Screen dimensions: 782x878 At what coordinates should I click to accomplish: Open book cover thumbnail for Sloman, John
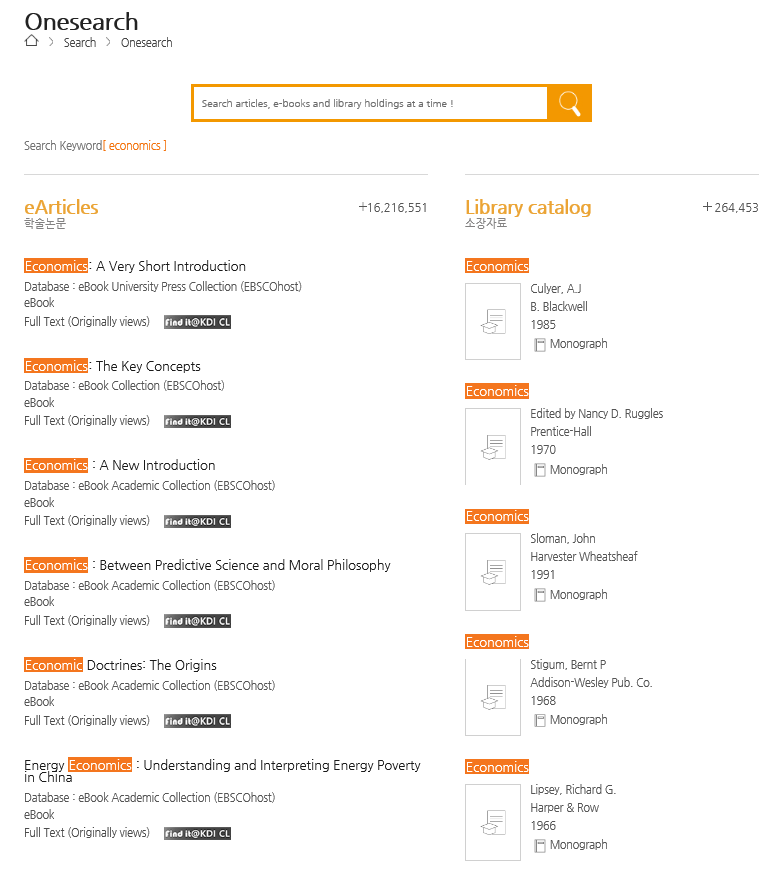[x=493, y=572]
